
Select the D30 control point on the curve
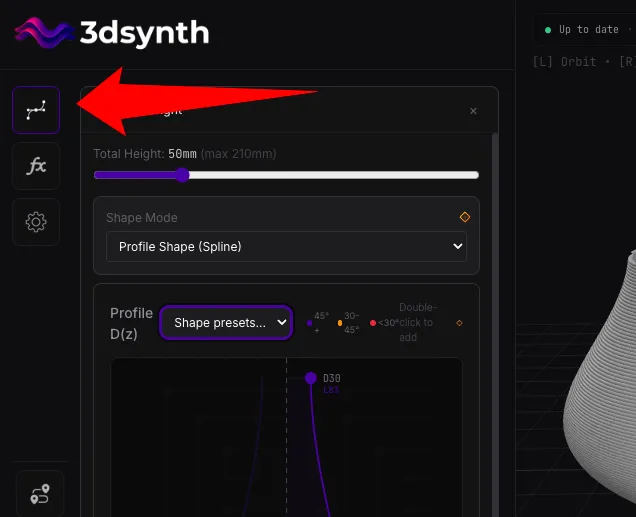(x=311, y=378)
